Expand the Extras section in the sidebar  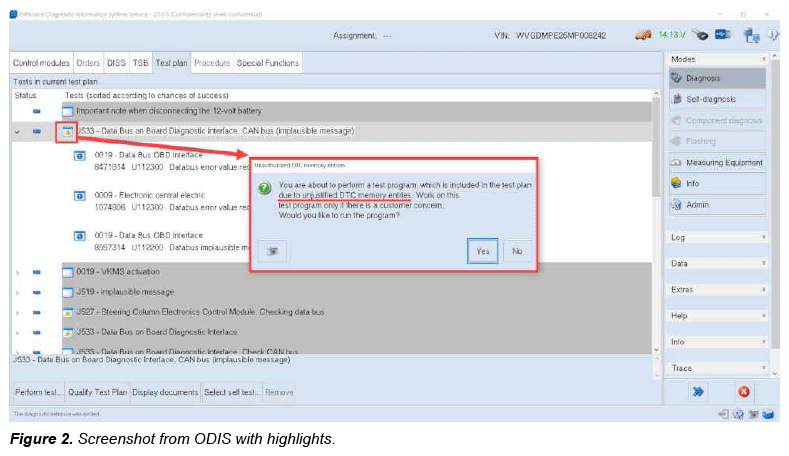pyautogui.click(x=717, y=290)
